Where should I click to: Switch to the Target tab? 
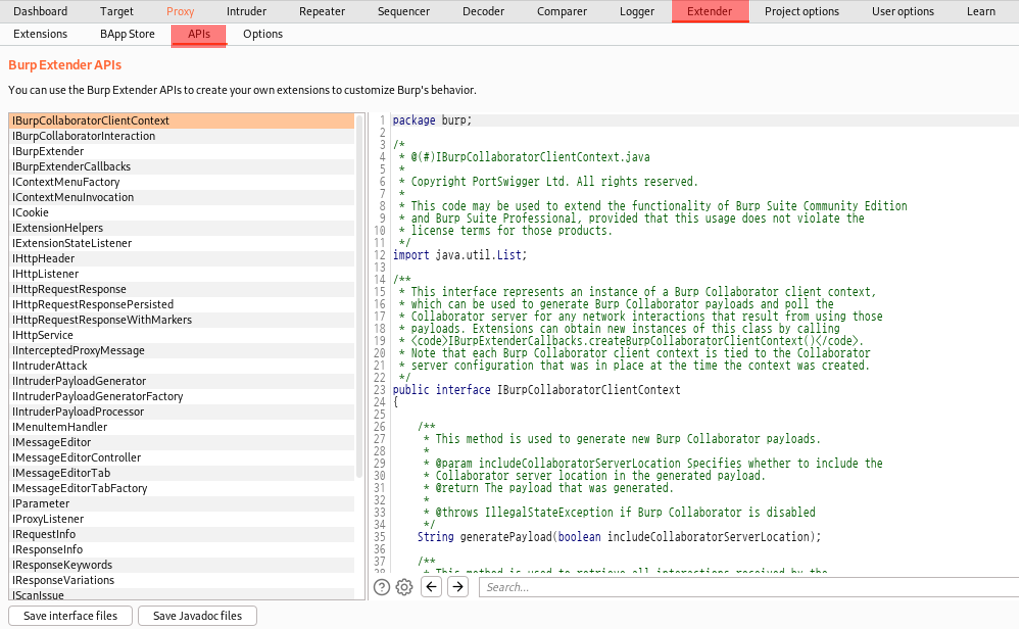click(x=116, y=11)
